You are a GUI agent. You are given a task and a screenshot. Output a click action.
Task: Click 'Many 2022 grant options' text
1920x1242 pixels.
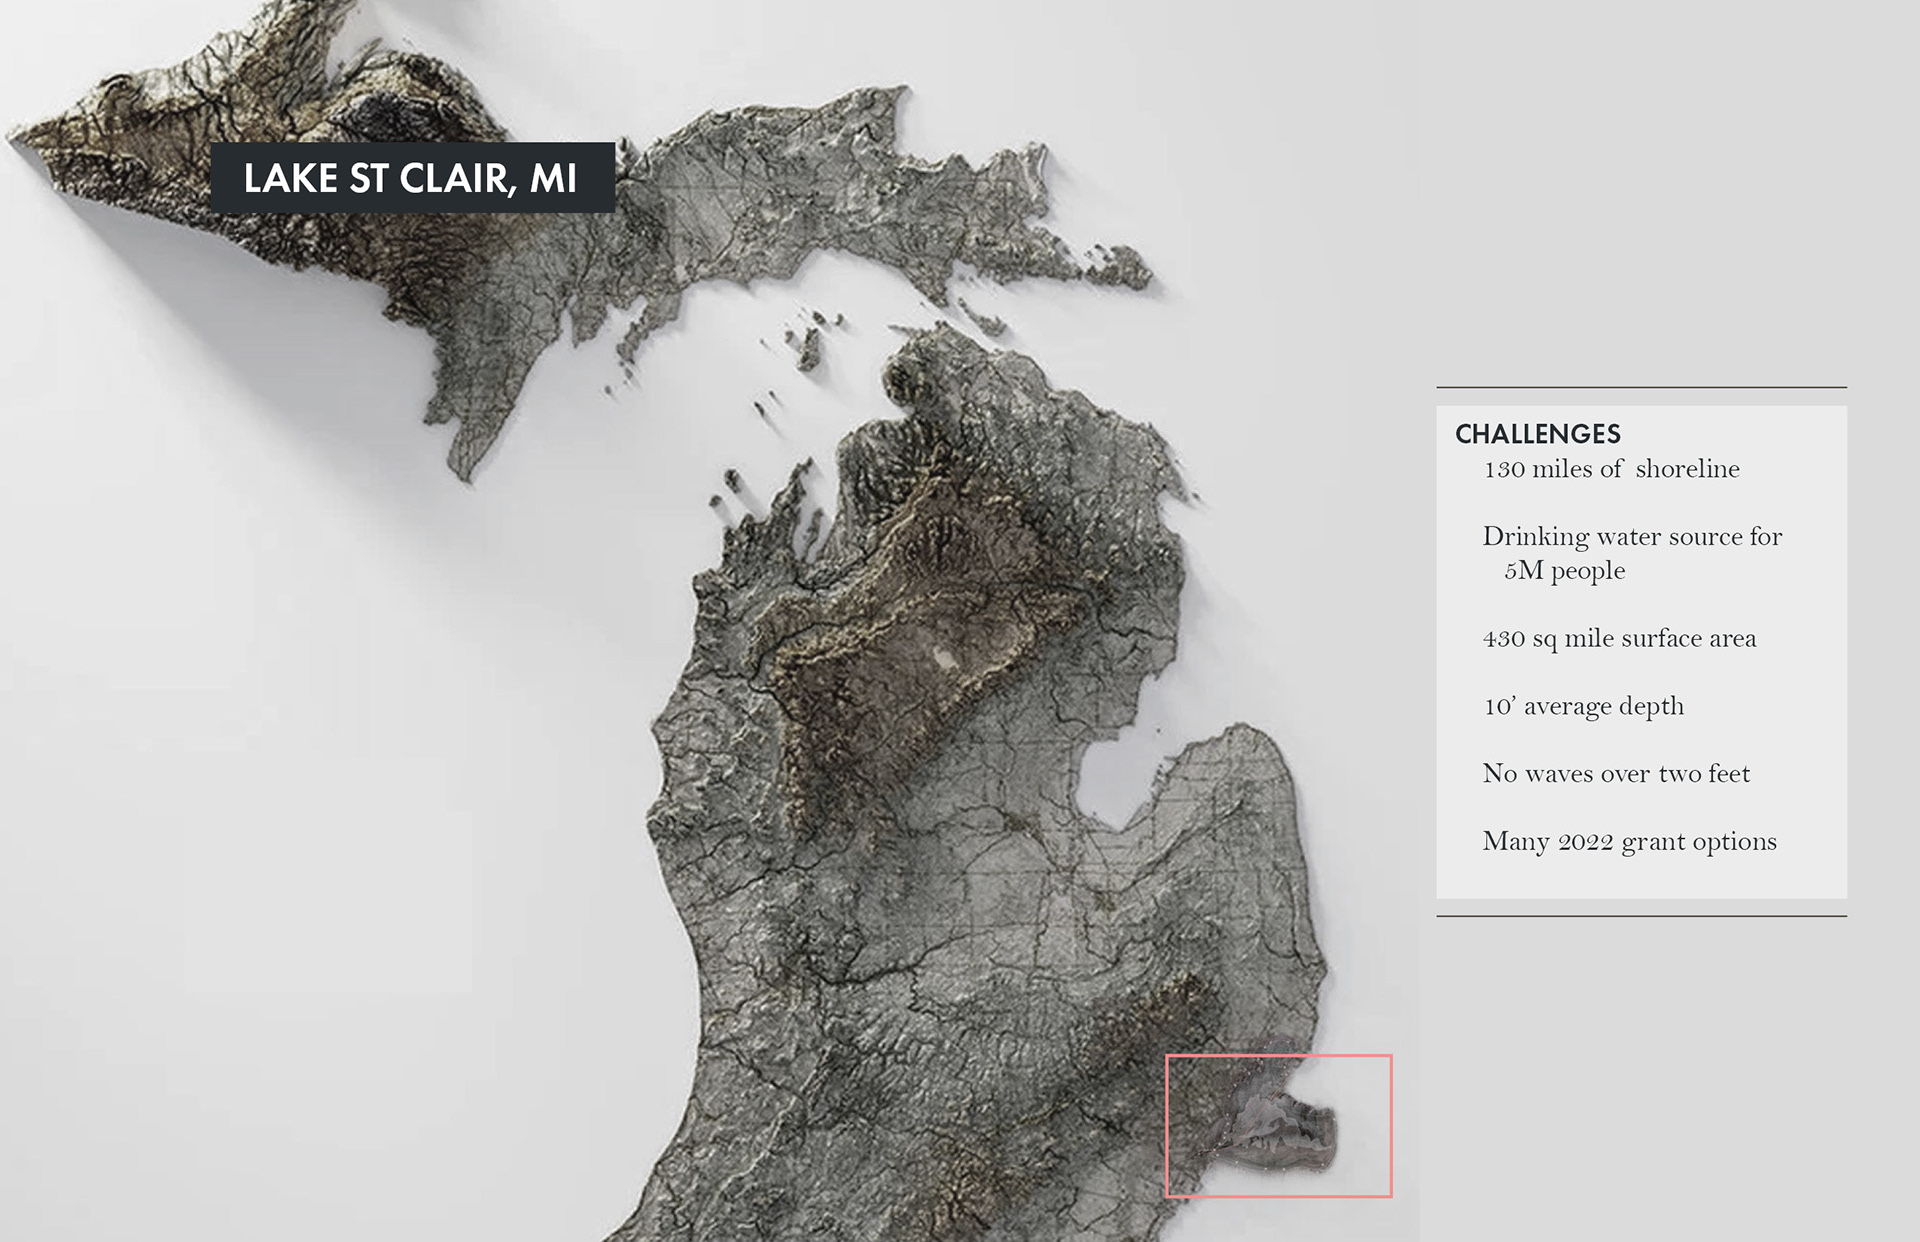[1629, 842]
